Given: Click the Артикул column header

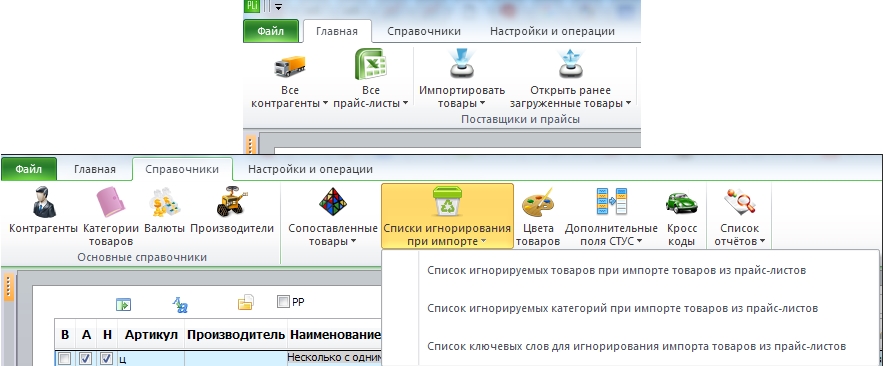Looking at the screenshot, I should [151, 335].
